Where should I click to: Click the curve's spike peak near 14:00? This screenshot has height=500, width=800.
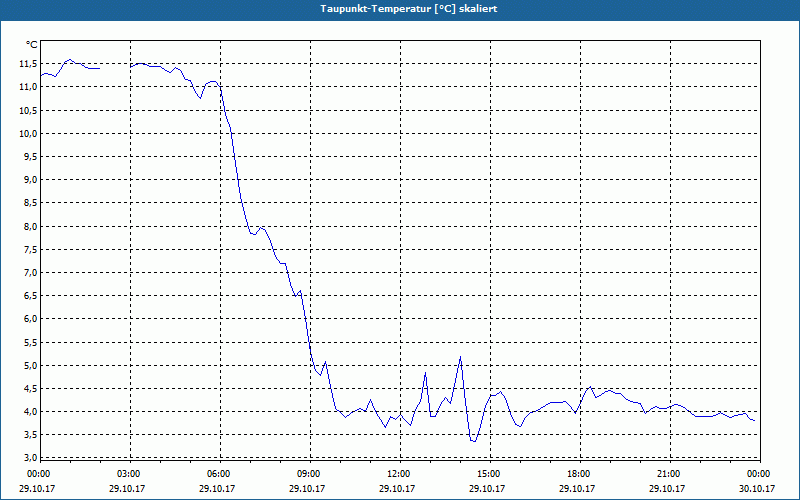(x=461, y=357)
